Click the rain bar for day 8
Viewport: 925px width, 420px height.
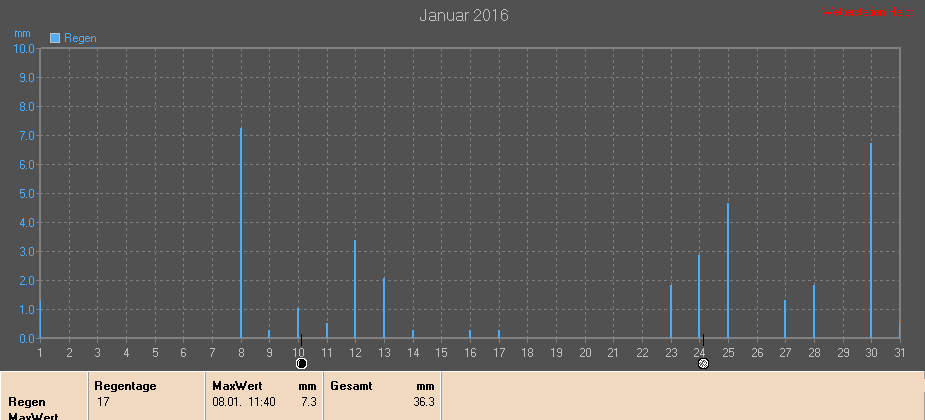[241, 232]
